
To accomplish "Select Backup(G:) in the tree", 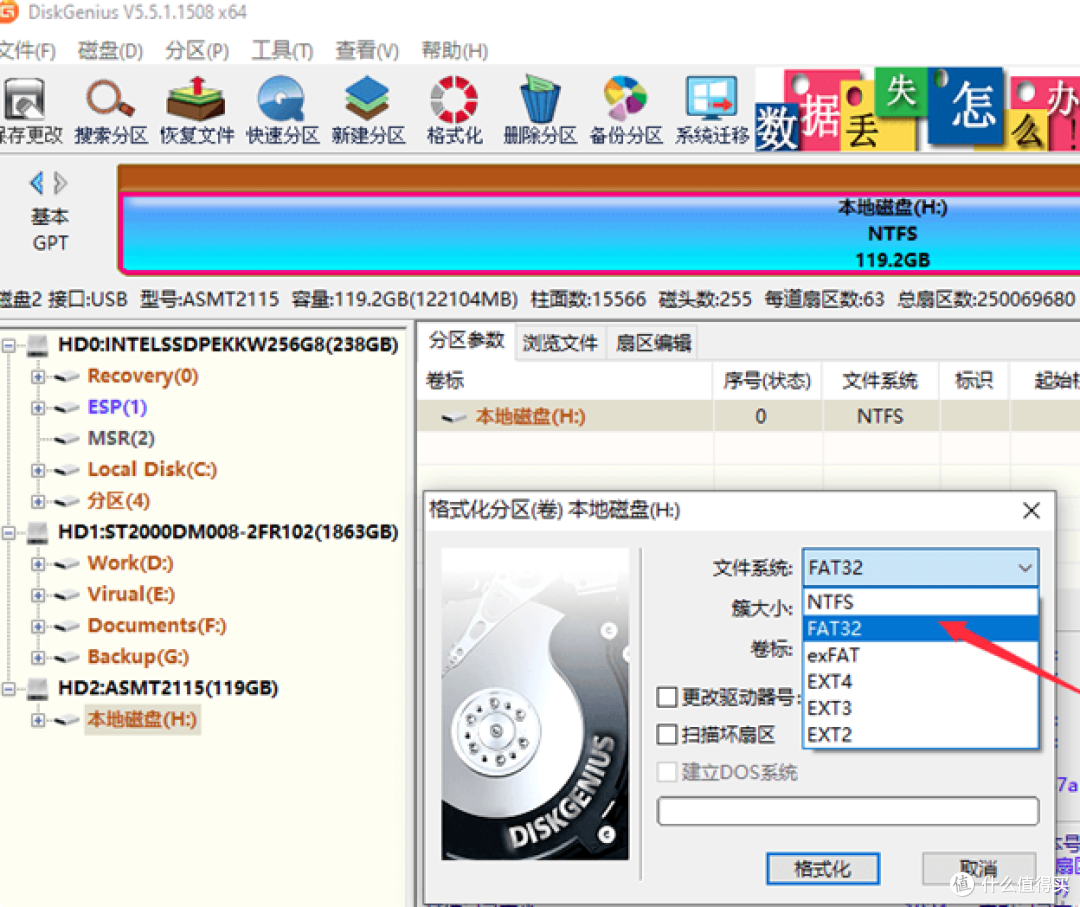I will pyautogui.click(x=138, y=657).
